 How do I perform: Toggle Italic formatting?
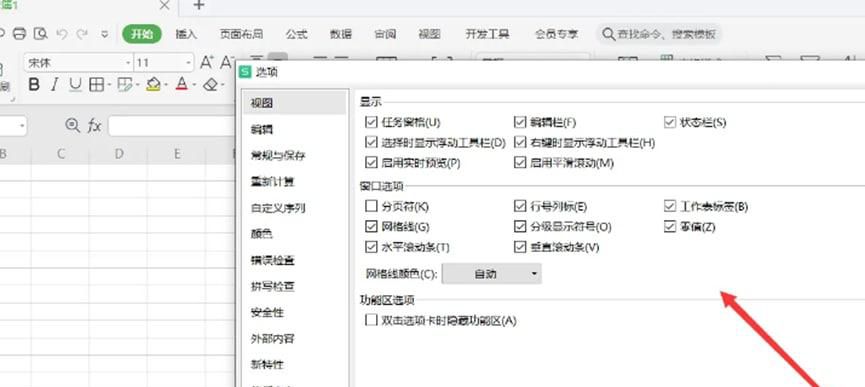[x=54, y=84]
